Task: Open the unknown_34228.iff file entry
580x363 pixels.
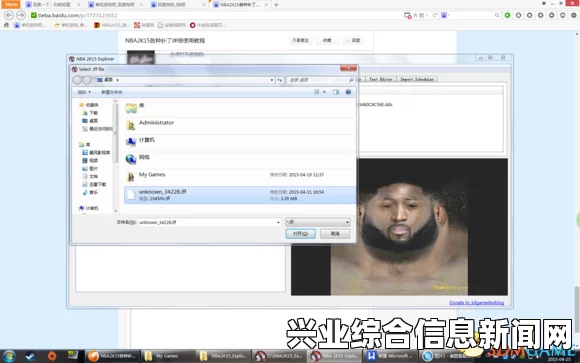Action: pyautogui.click(x=240, y=195)
